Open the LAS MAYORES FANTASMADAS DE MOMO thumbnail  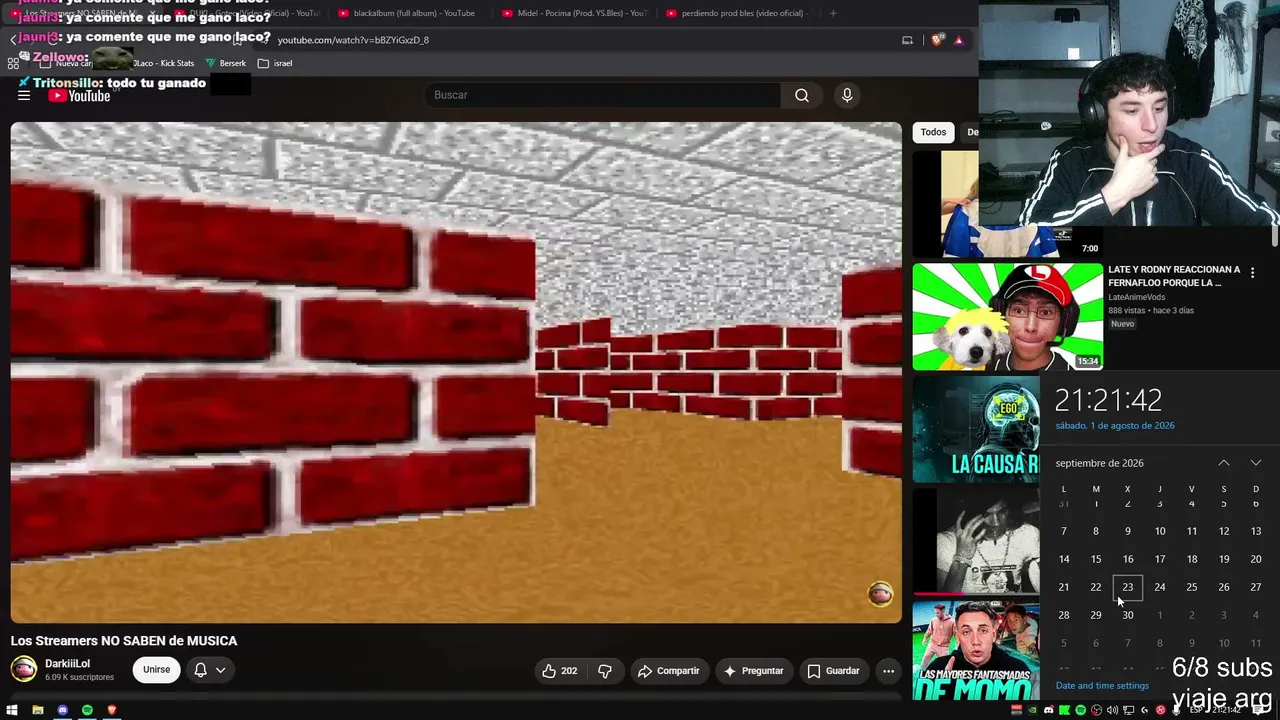pos(976,650)
